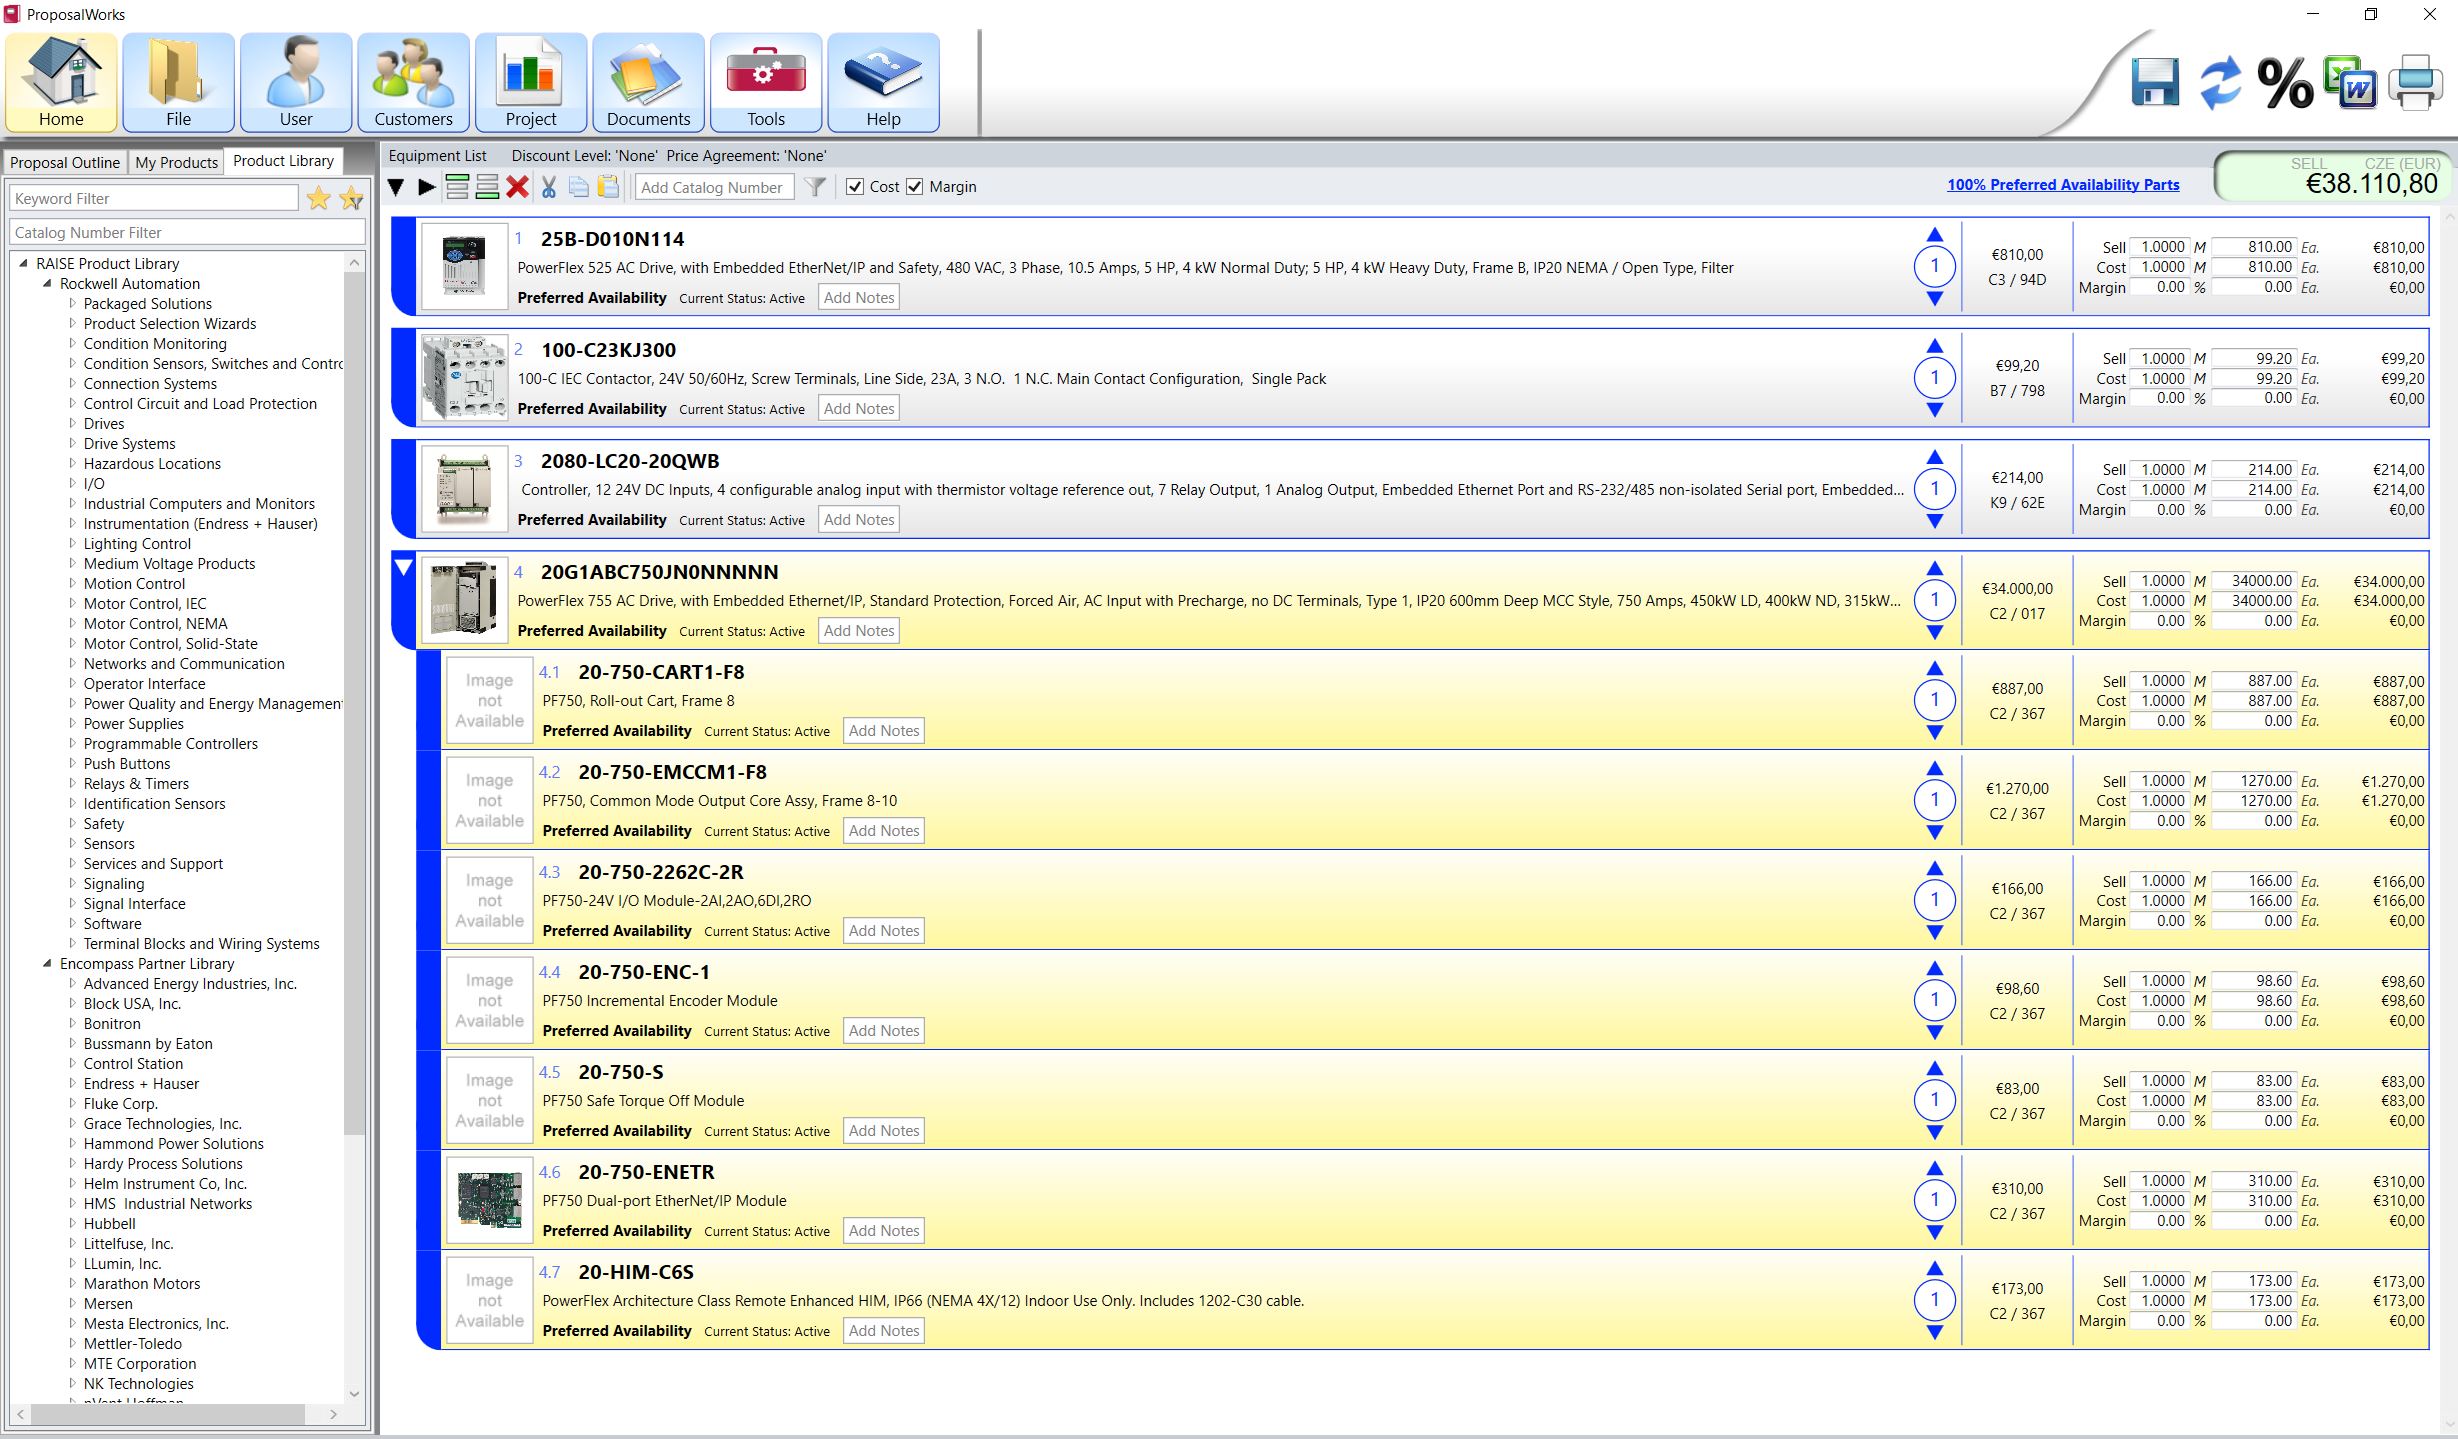Increase quantity of 20-750-ENETR

tap(1935, 1168)
